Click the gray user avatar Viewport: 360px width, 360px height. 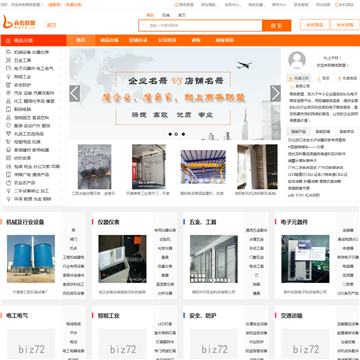point(297,60)
